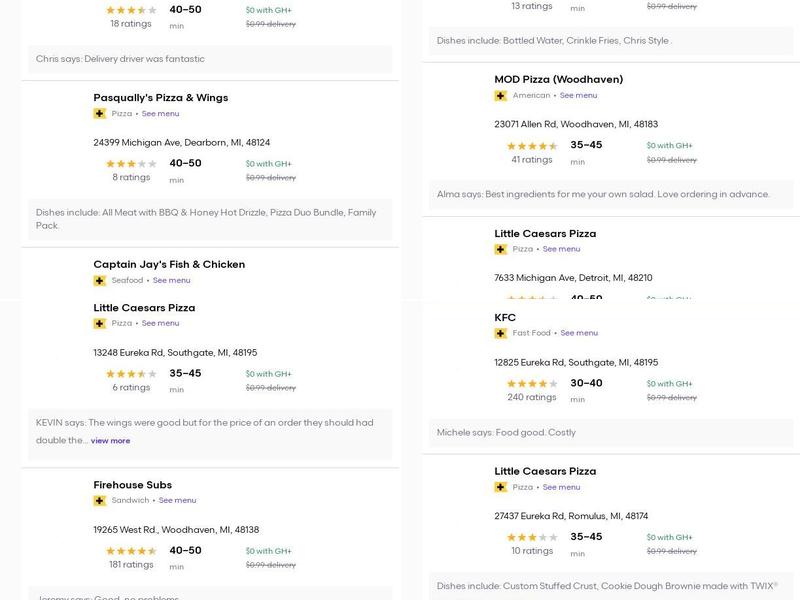Open See menu for Pasqually's Pizza & Wings

pos(160,114)
